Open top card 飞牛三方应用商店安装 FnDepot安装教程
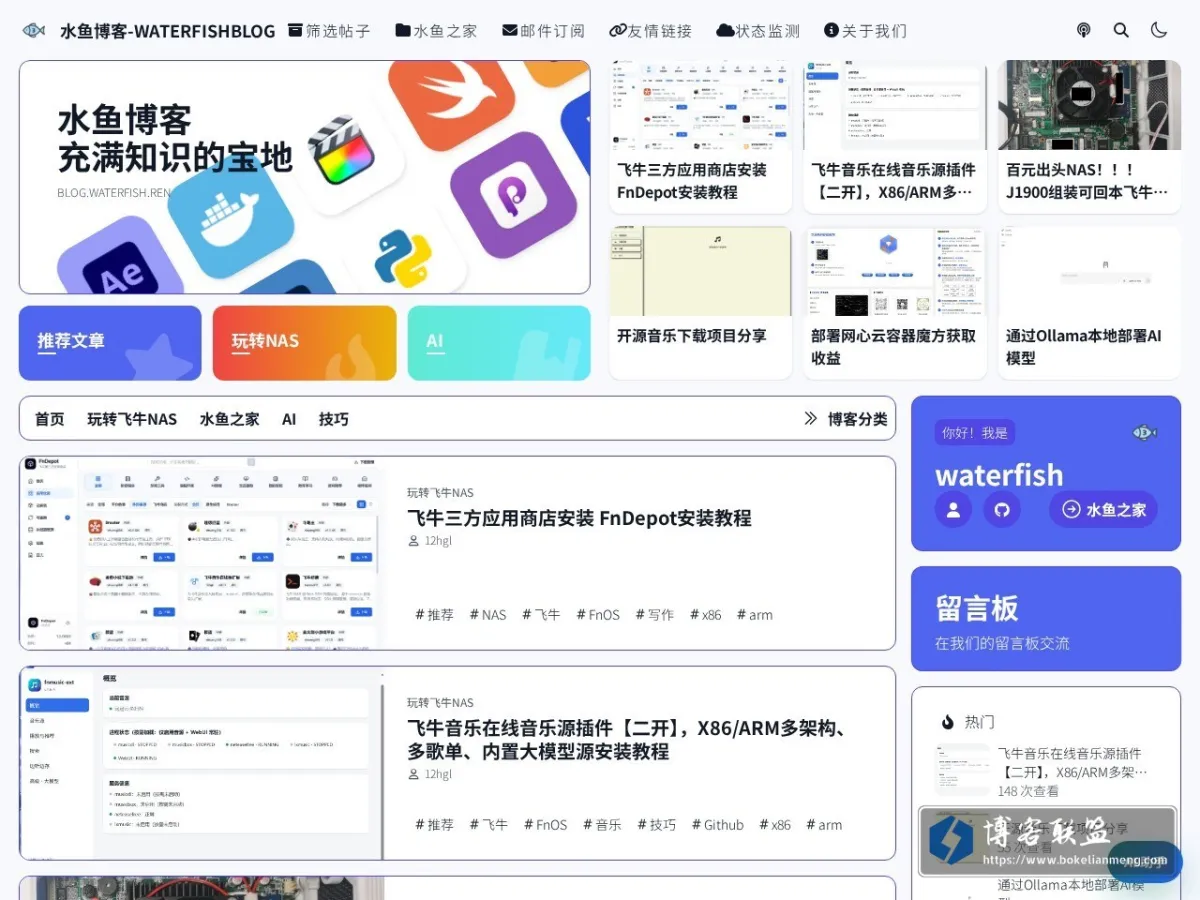The image size is (1200, 900). (x=700, y=136)
